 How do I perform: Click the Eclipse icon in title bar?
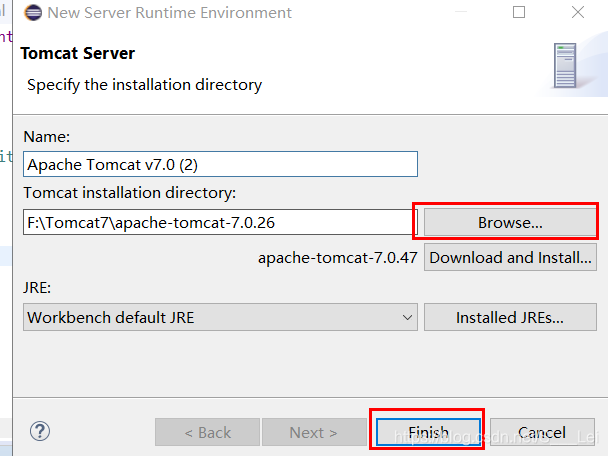(33, 13)
